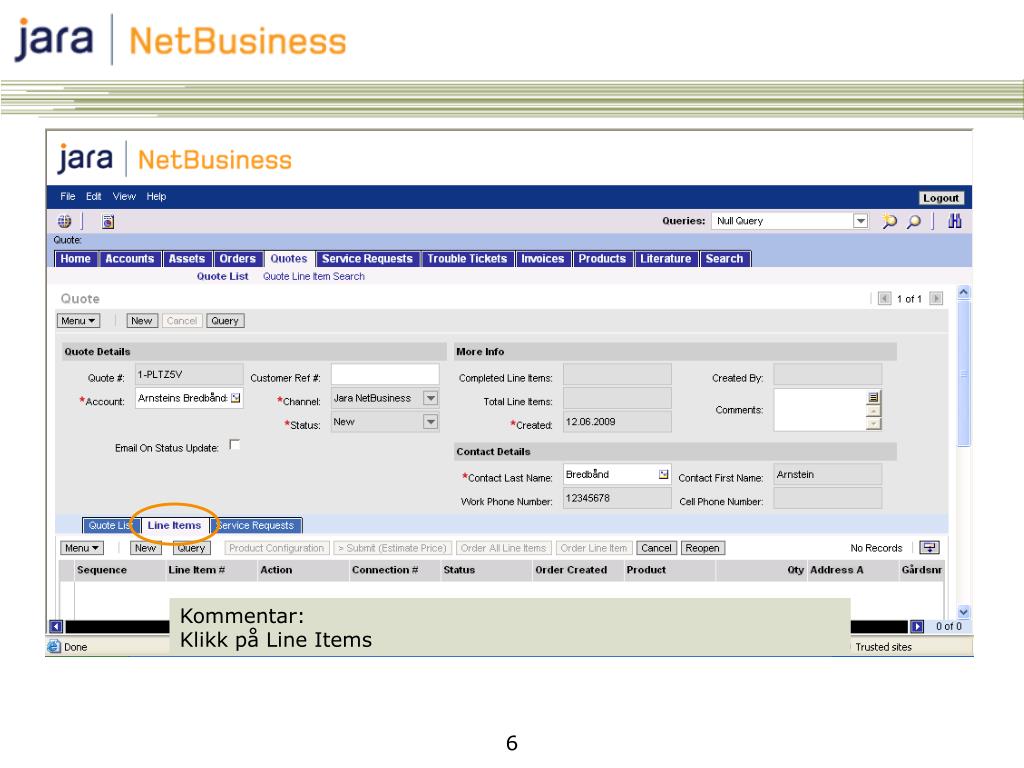The width and height of the screenshot is (1024, 768).
Task: Open the Trouble Tickets tab
Action: point(467,259)
